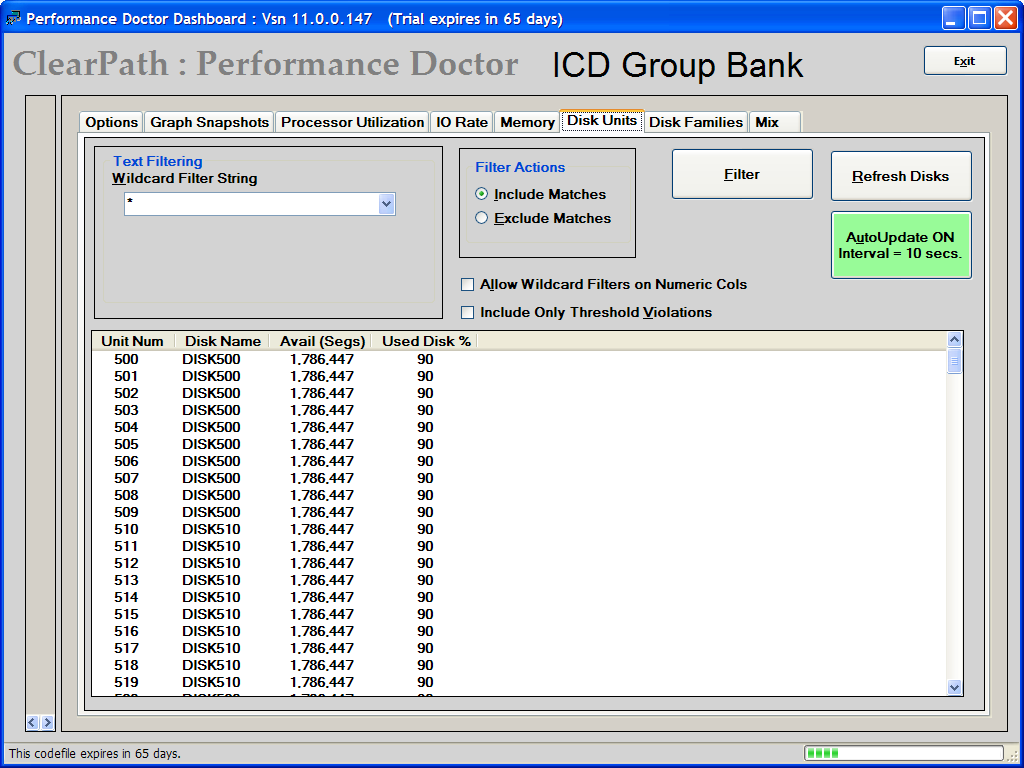
Task: Select the row for unit 515
Action: (x=519, y=614)
